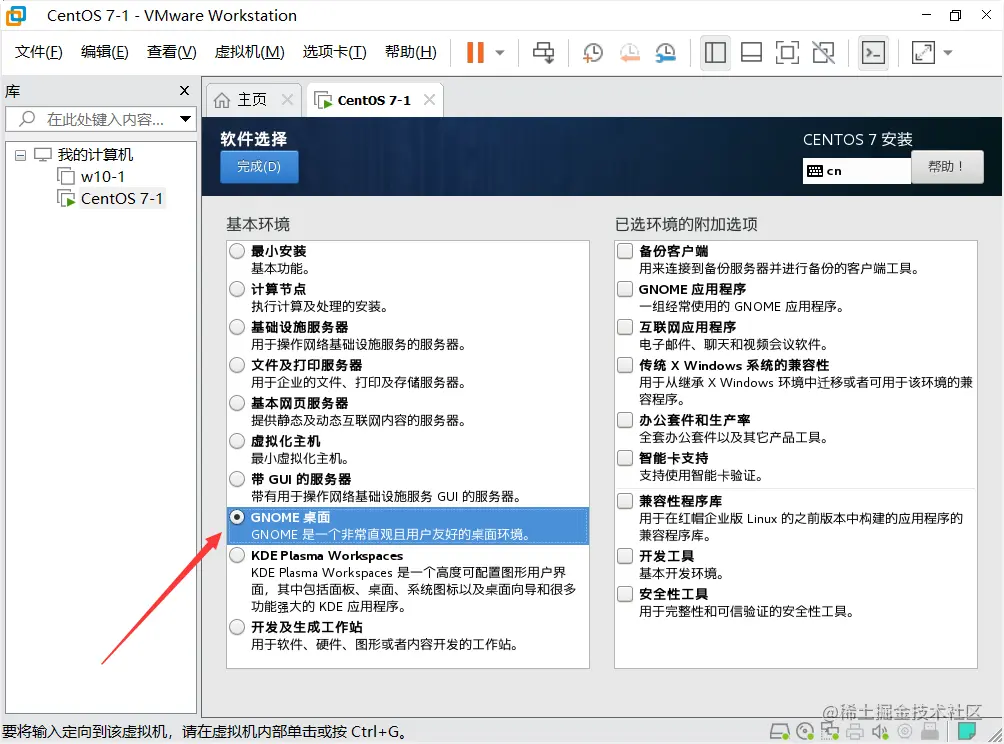1004x744 pixels.
Task: Click the USB device status icon
Action: click(x=930, y=731)
